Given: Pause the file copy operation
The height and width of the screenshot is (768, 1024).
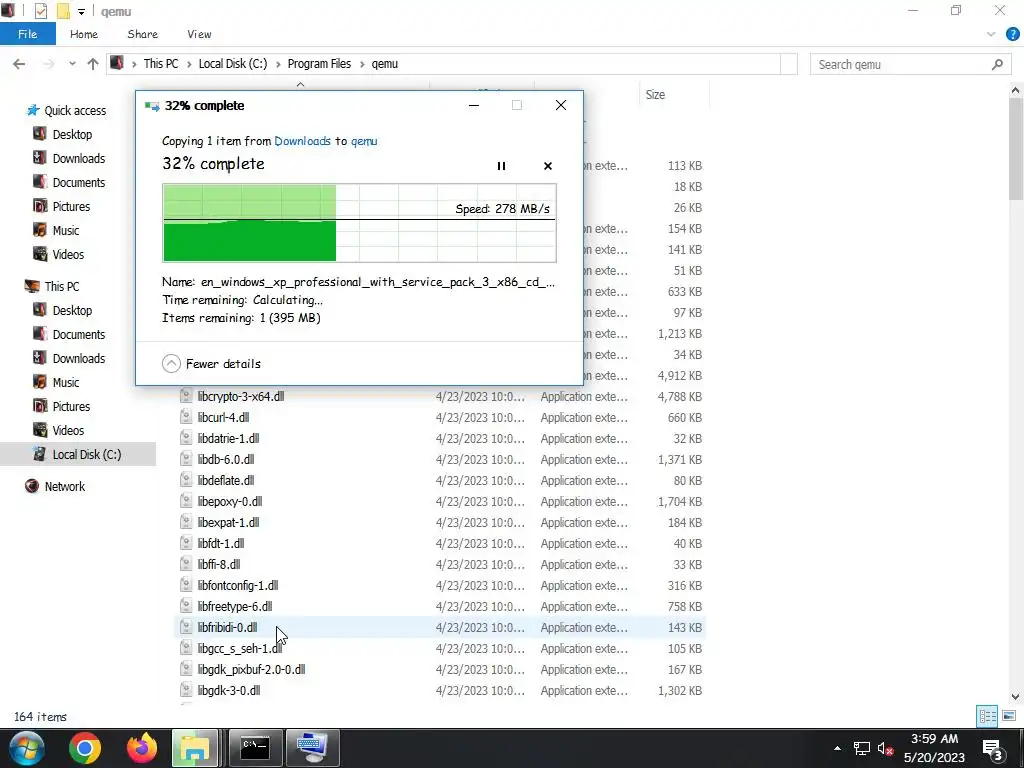Looking at the screenshot, I should (501, 166).
